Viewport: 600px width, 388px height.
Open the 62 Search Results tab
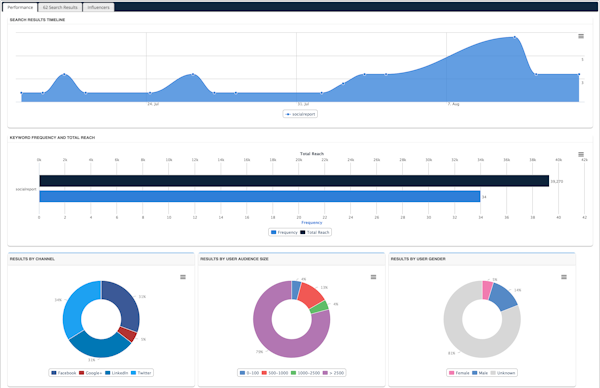[x=60, y=7]
